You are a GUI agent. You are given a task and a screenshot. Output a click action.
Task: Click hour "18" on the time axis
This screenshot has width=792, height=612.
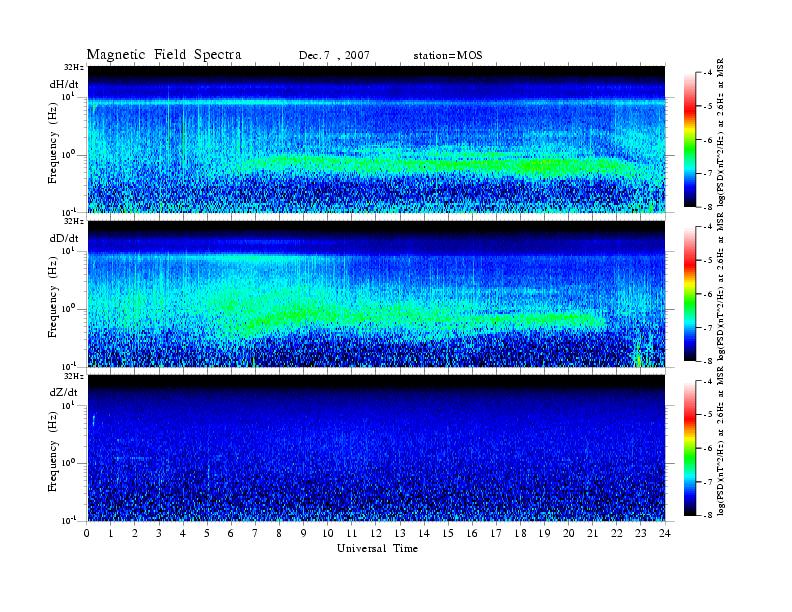pyautogui.click(x=520, y=533)
